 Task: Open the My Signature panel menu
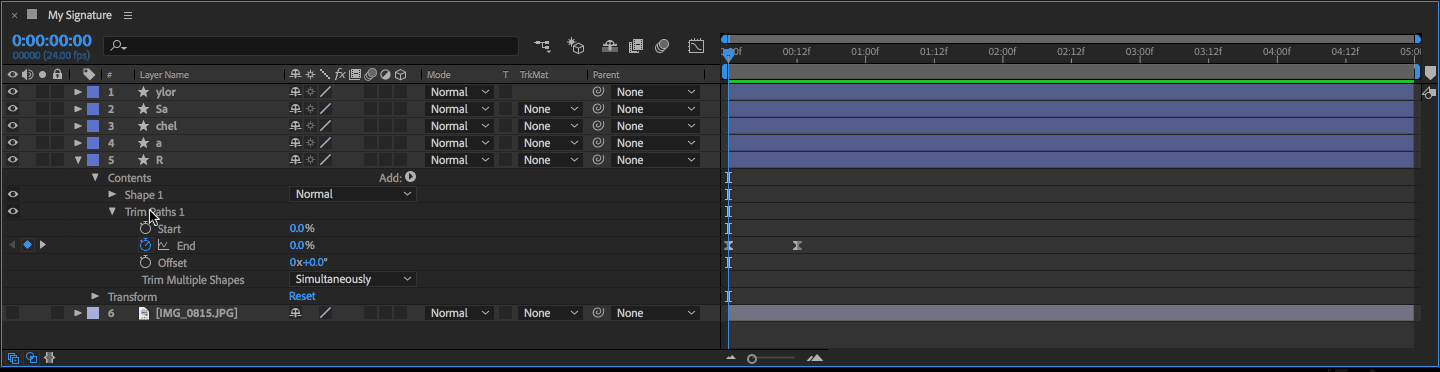pyautogui.click(x=127, y=15)
